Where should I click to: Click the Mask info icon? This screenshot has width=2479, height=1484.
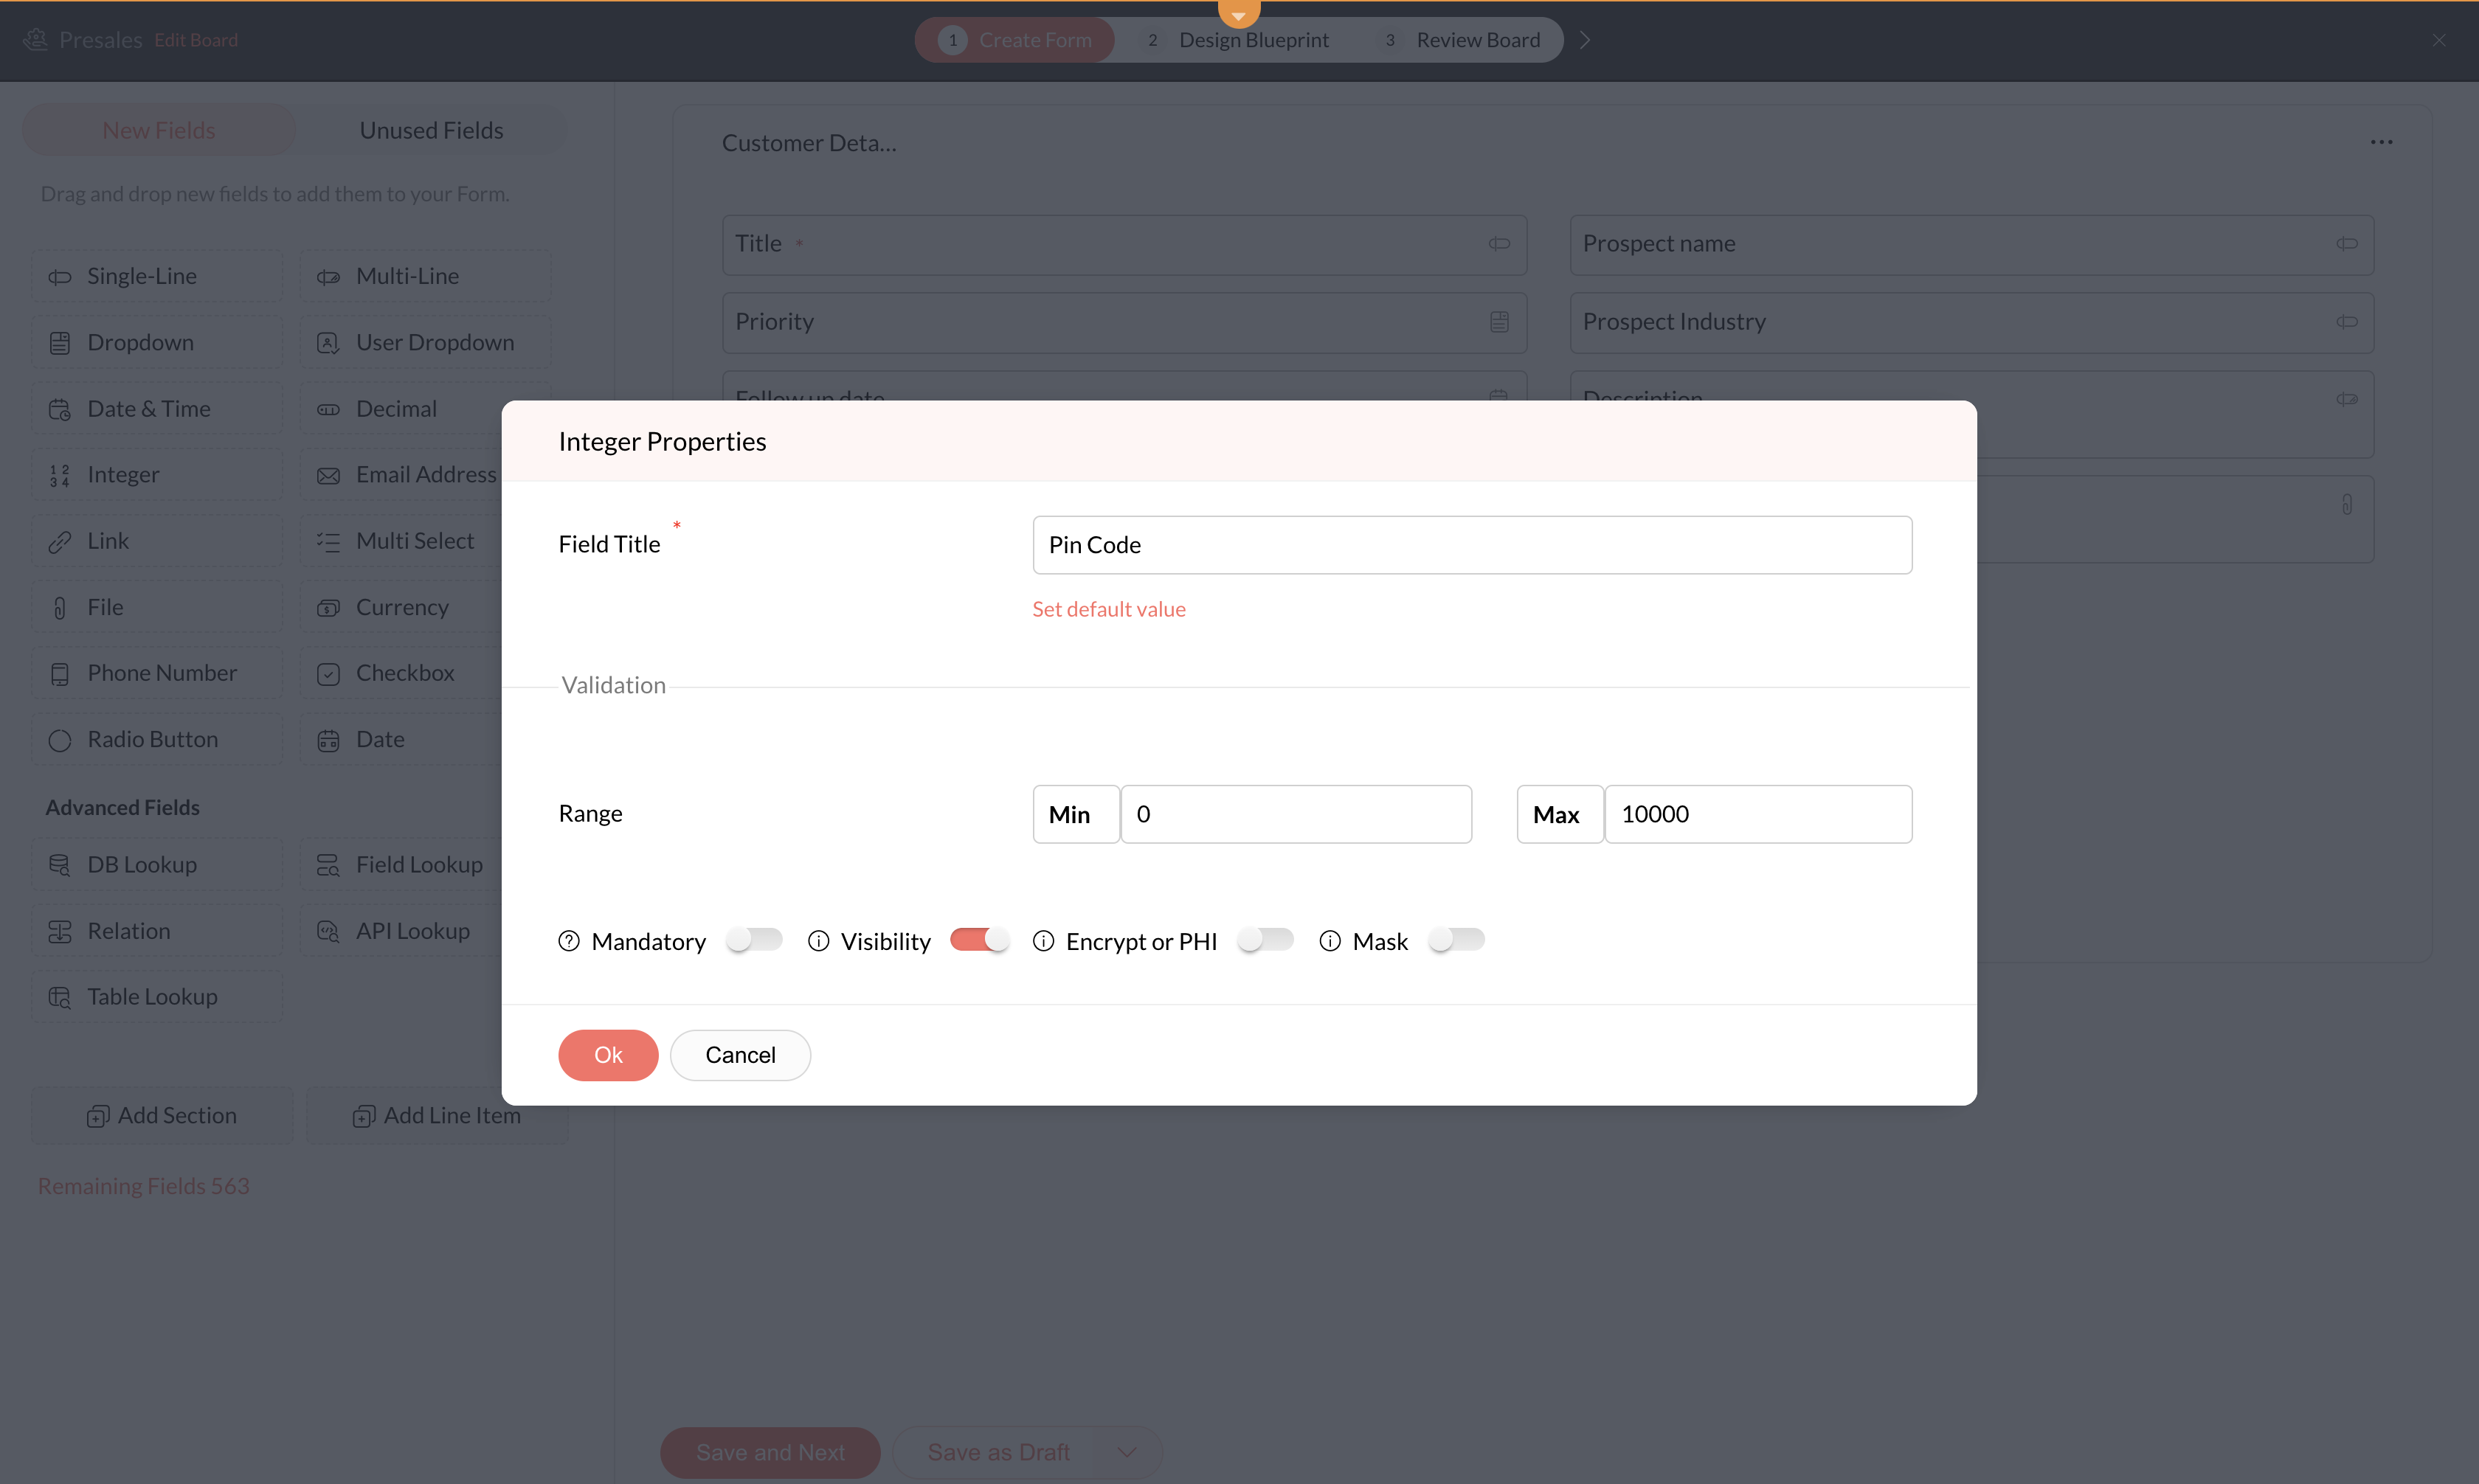[1330, 941]
